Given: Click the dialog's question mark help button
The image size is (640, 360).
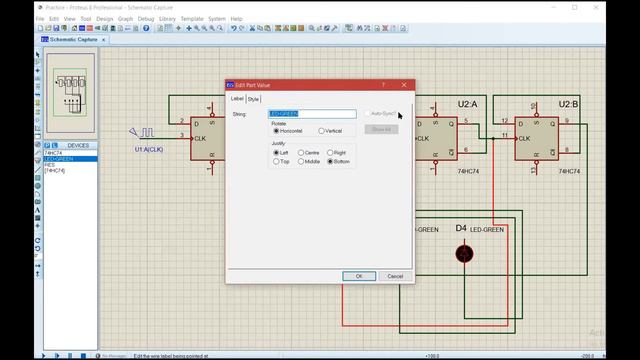Looking at the screenshot, I should tap(383, 85).
